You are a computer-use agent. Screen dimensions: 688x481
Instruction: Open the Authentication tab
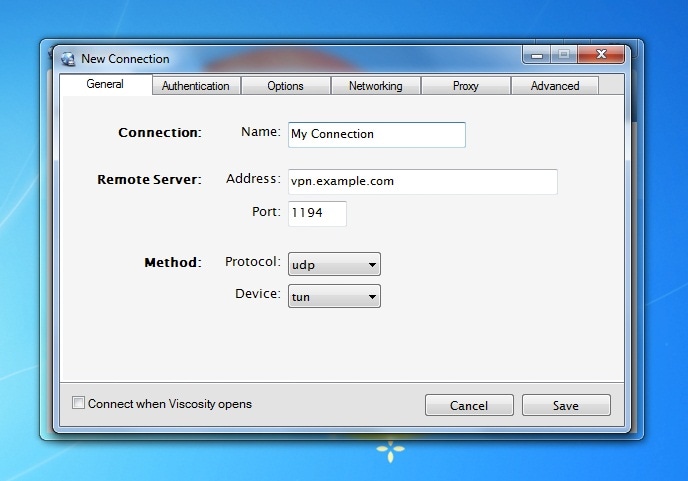[x=196, y=86]
